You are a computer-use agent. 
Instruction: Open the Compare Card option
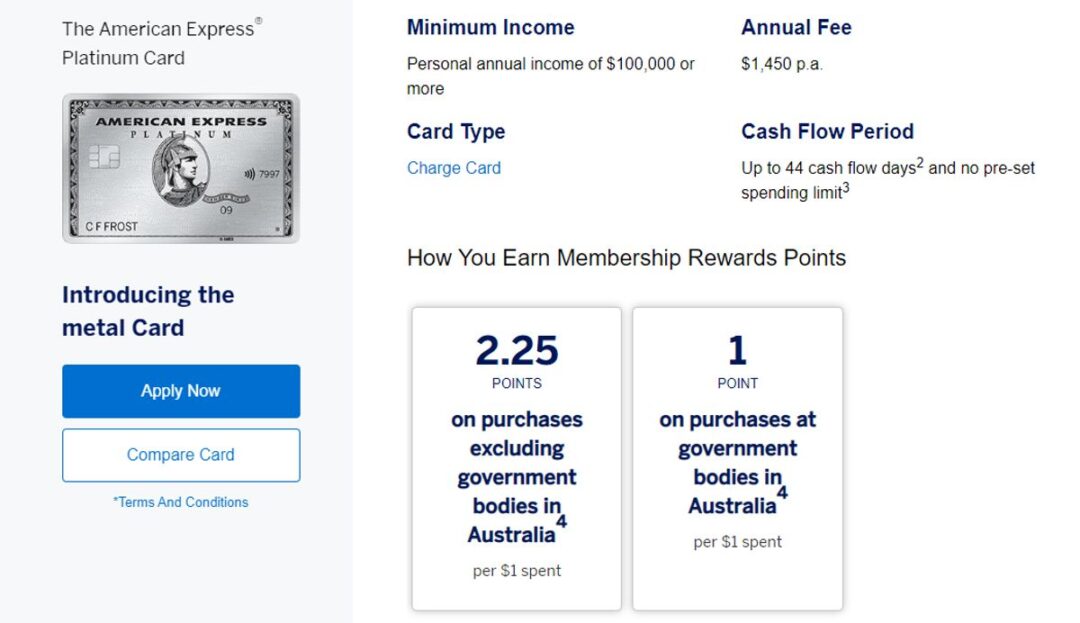point(181,455)
